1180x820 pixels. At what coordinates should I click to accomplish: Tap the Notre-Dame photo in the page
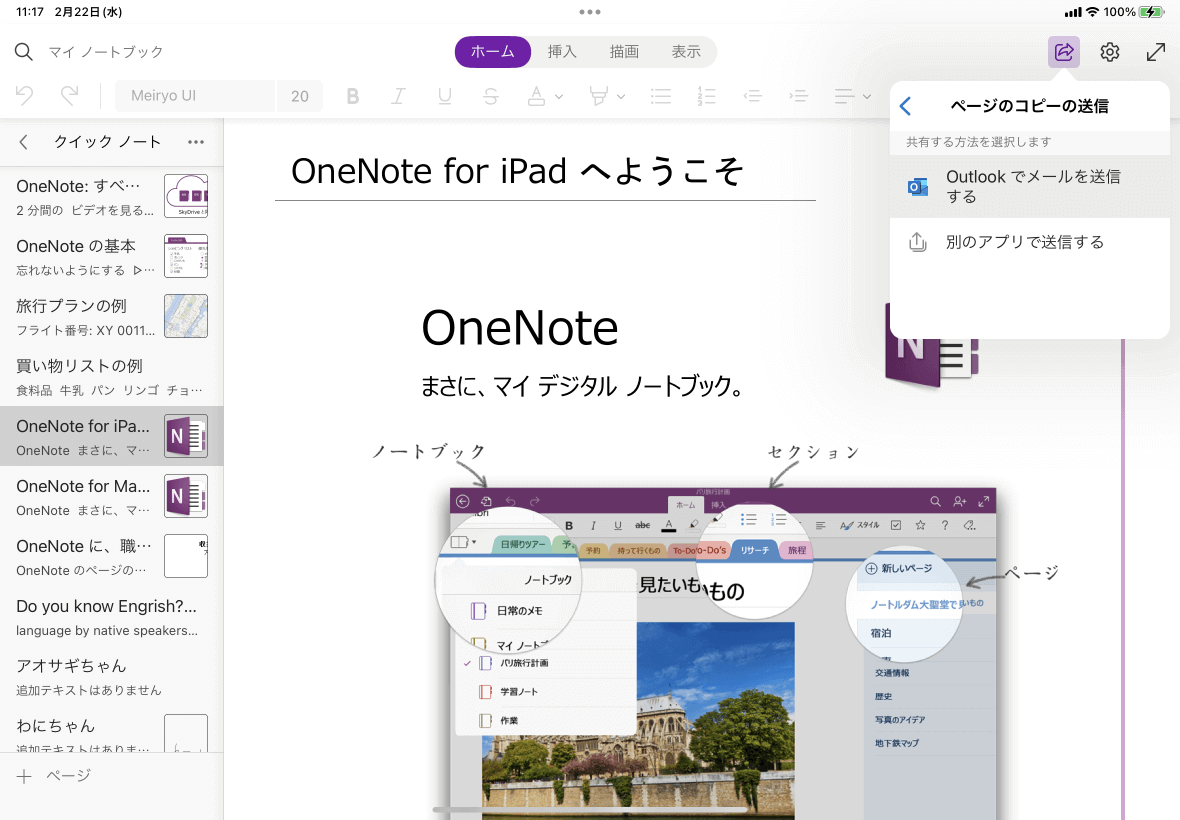[x=638, y=720]
